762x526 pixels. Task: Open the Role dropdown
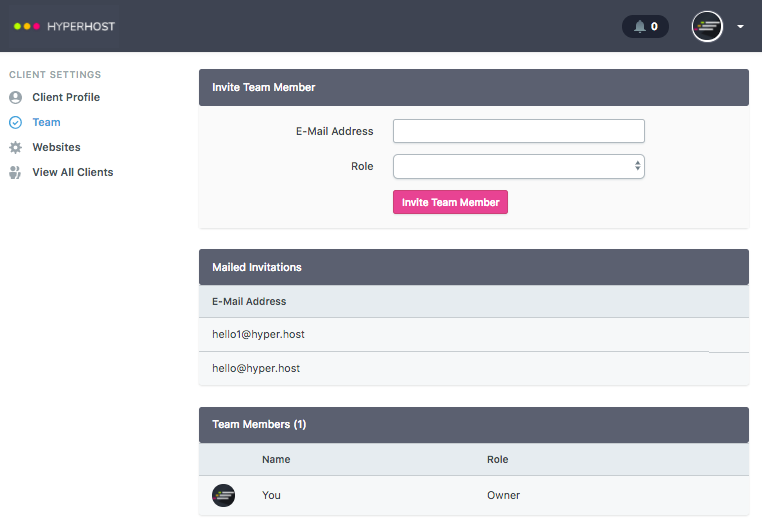[x=519, y=166]
